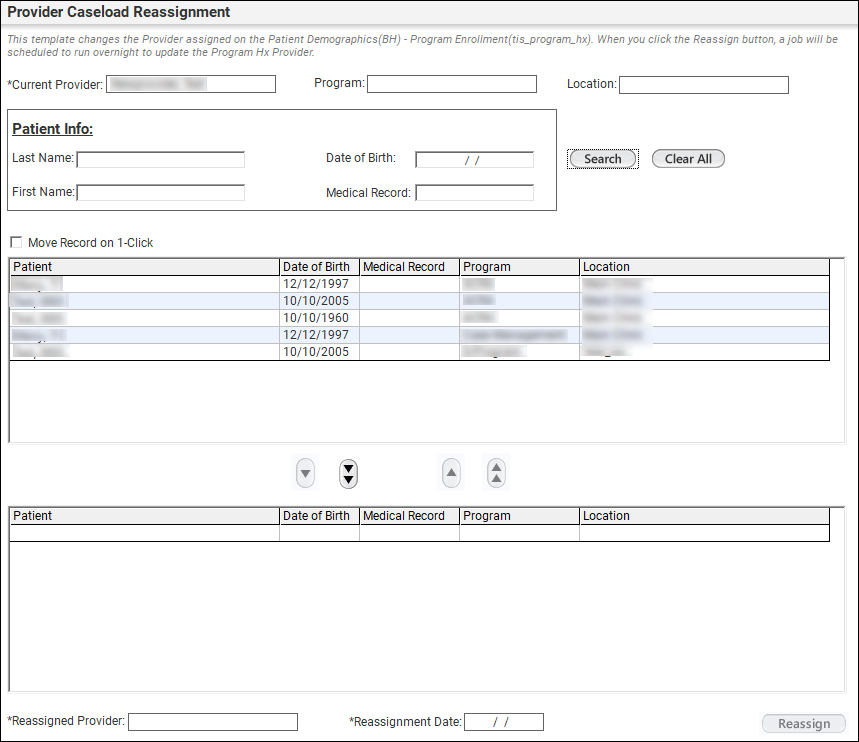Click the Medical Record search field
This screenshot has height=742, width=859.
tap(474, 193)
